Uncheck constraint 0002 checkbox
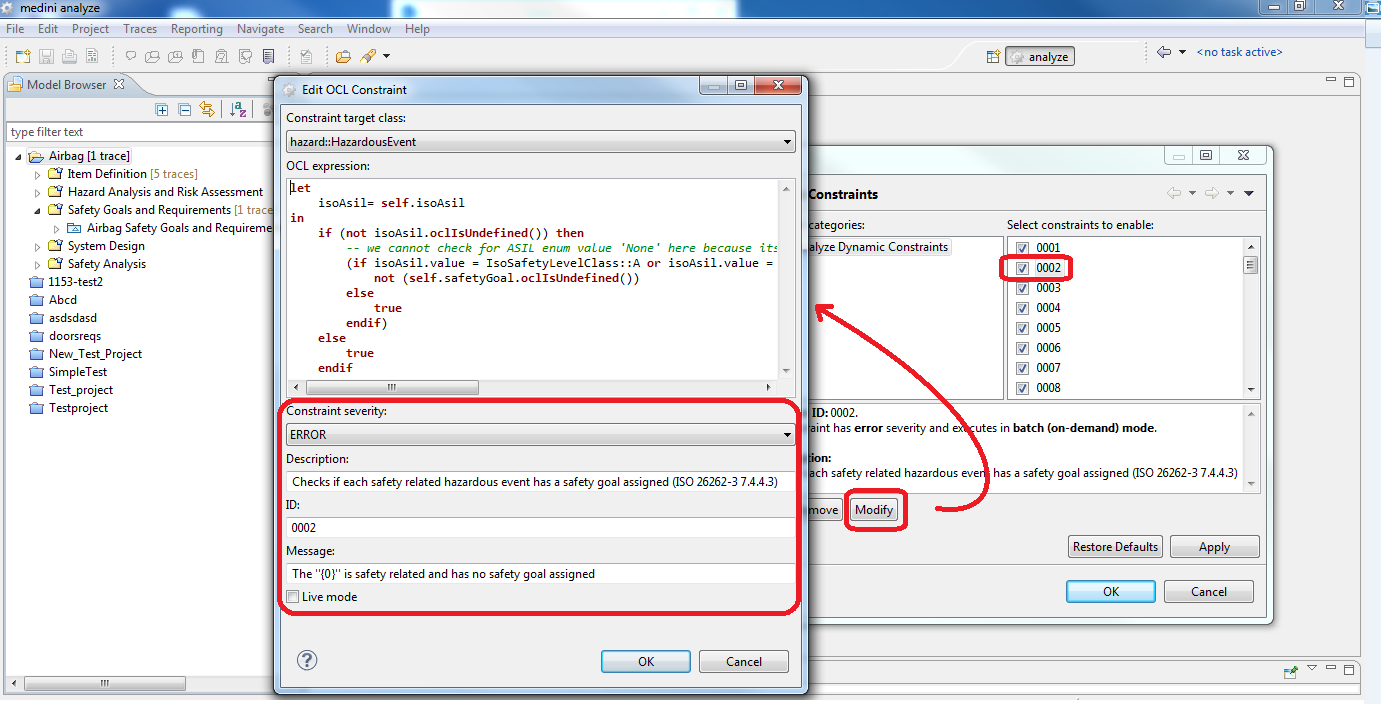 1022,268
